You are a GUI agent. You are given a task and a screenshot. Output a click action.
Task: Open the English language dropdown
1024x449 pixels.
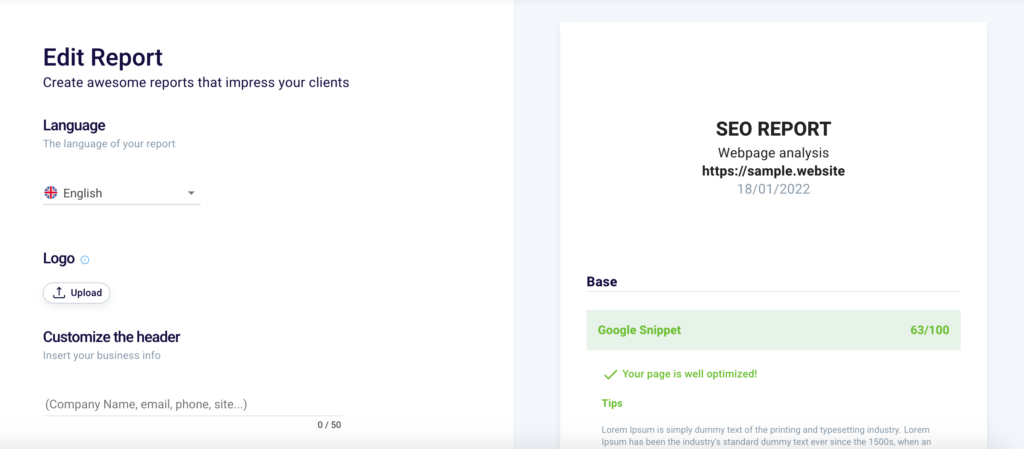(x=121, y=193)
